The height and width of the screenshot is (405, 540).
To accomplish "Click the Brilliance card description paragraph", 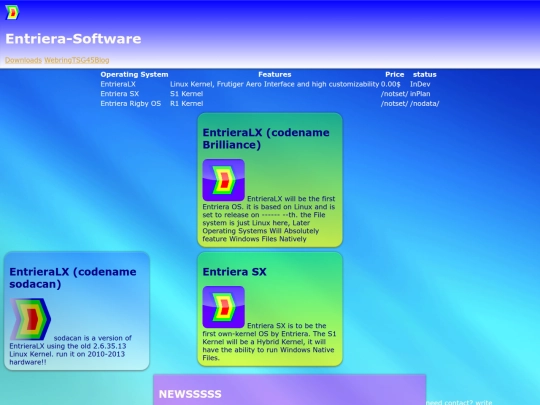I will coord(269,219).
